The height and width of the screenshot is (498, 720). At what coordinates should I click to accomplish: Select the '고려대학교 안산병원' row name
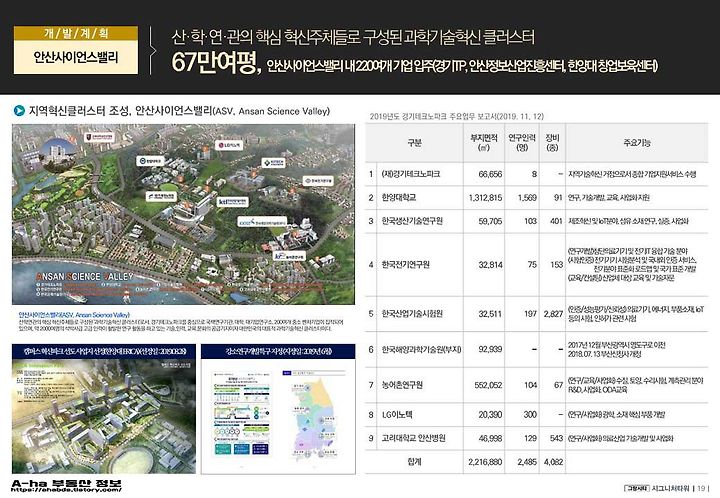413,438
